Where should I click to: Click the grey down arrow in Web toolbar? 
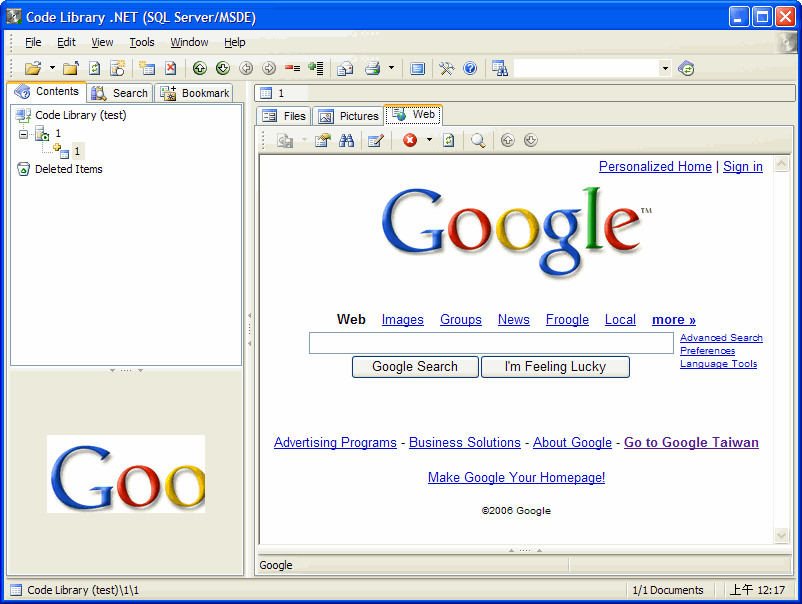(531, 140)
